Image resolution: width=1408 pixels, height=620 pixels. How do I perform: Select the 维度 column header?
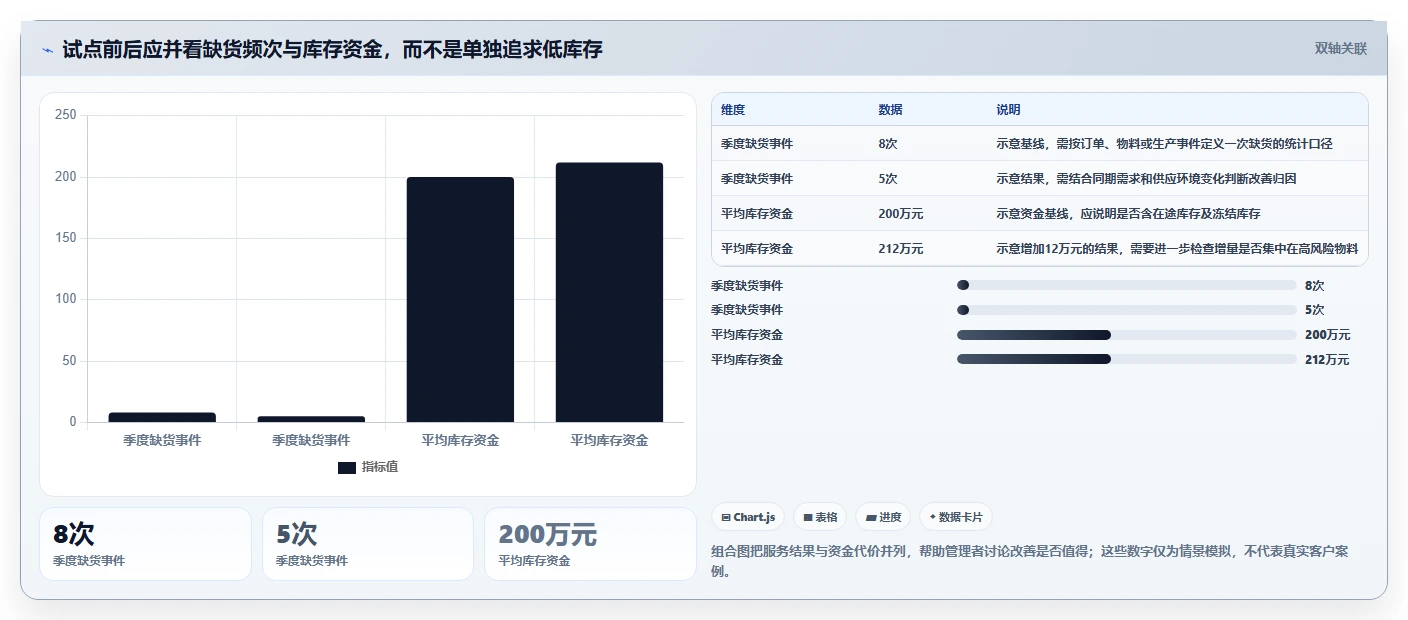click(x=733, y=110)
